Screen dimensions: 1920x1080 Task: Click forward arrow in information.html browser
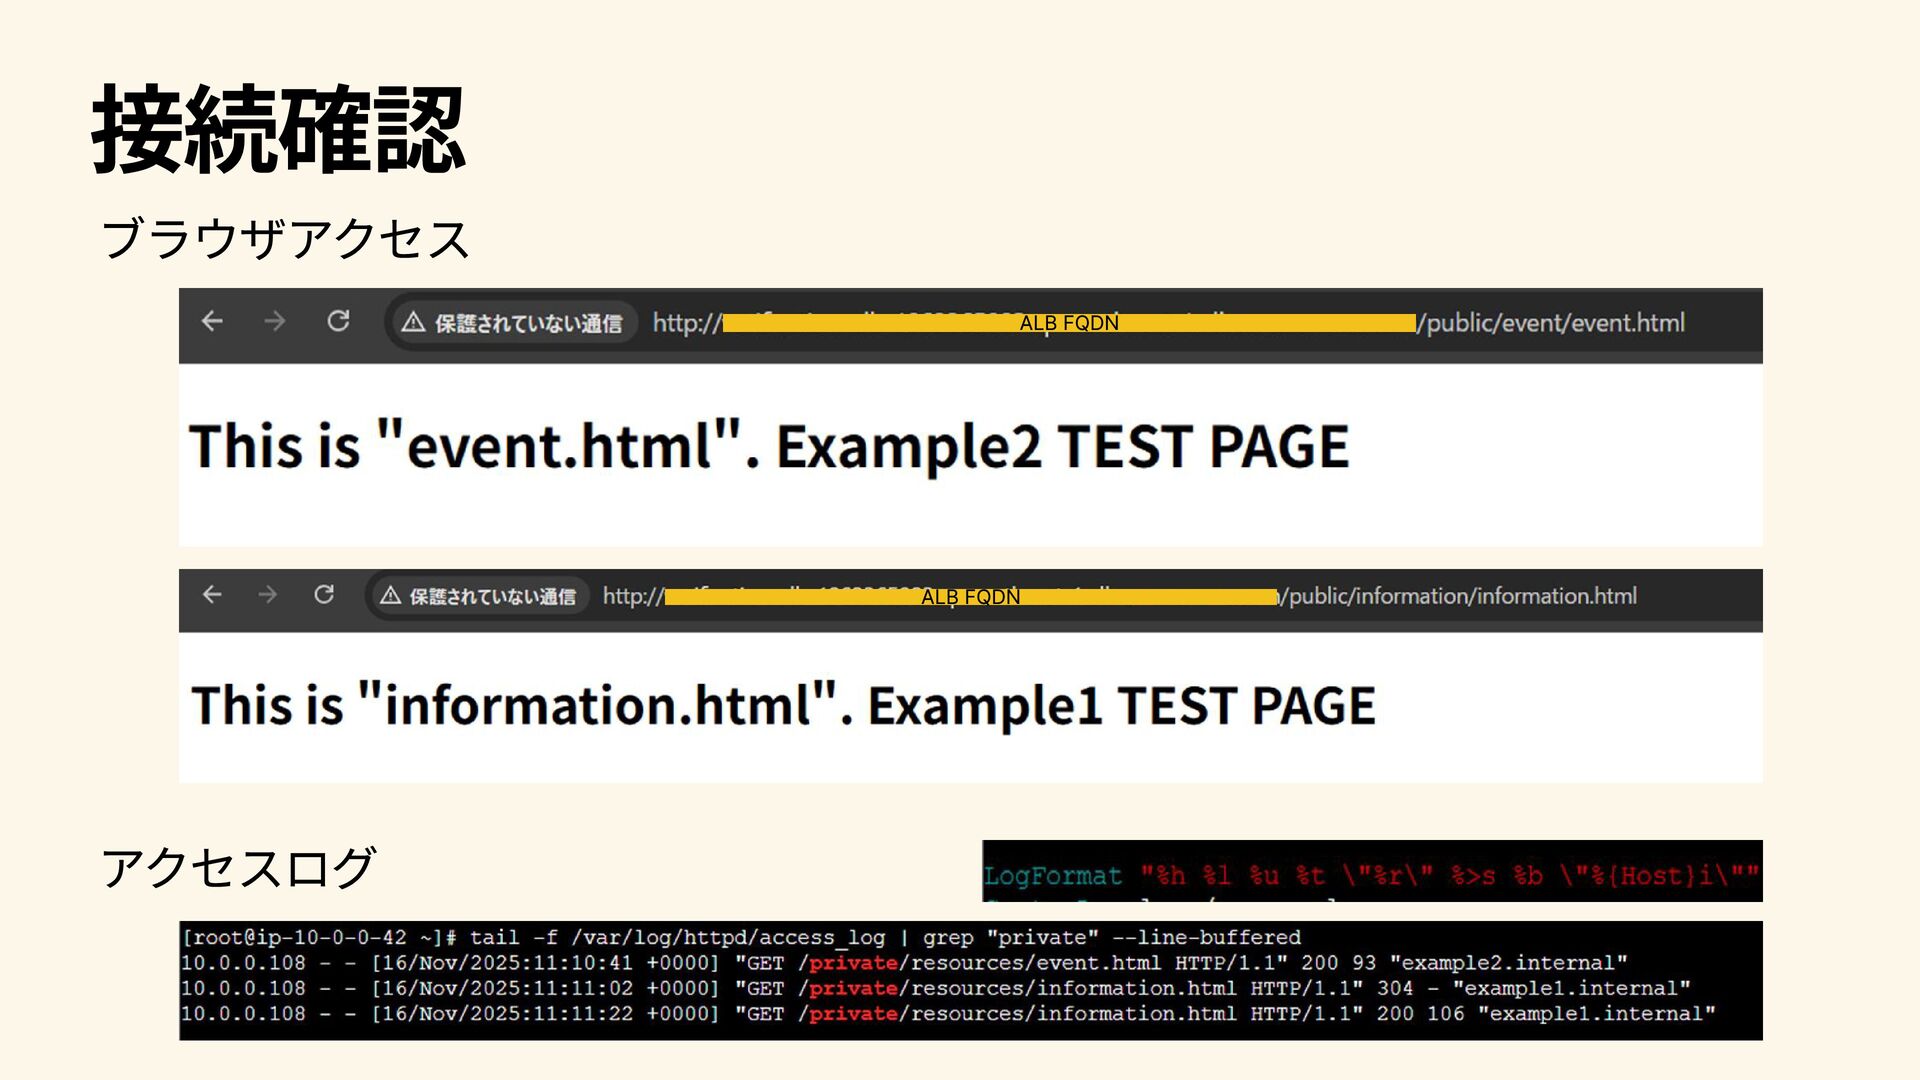click(x=267, y=596)
